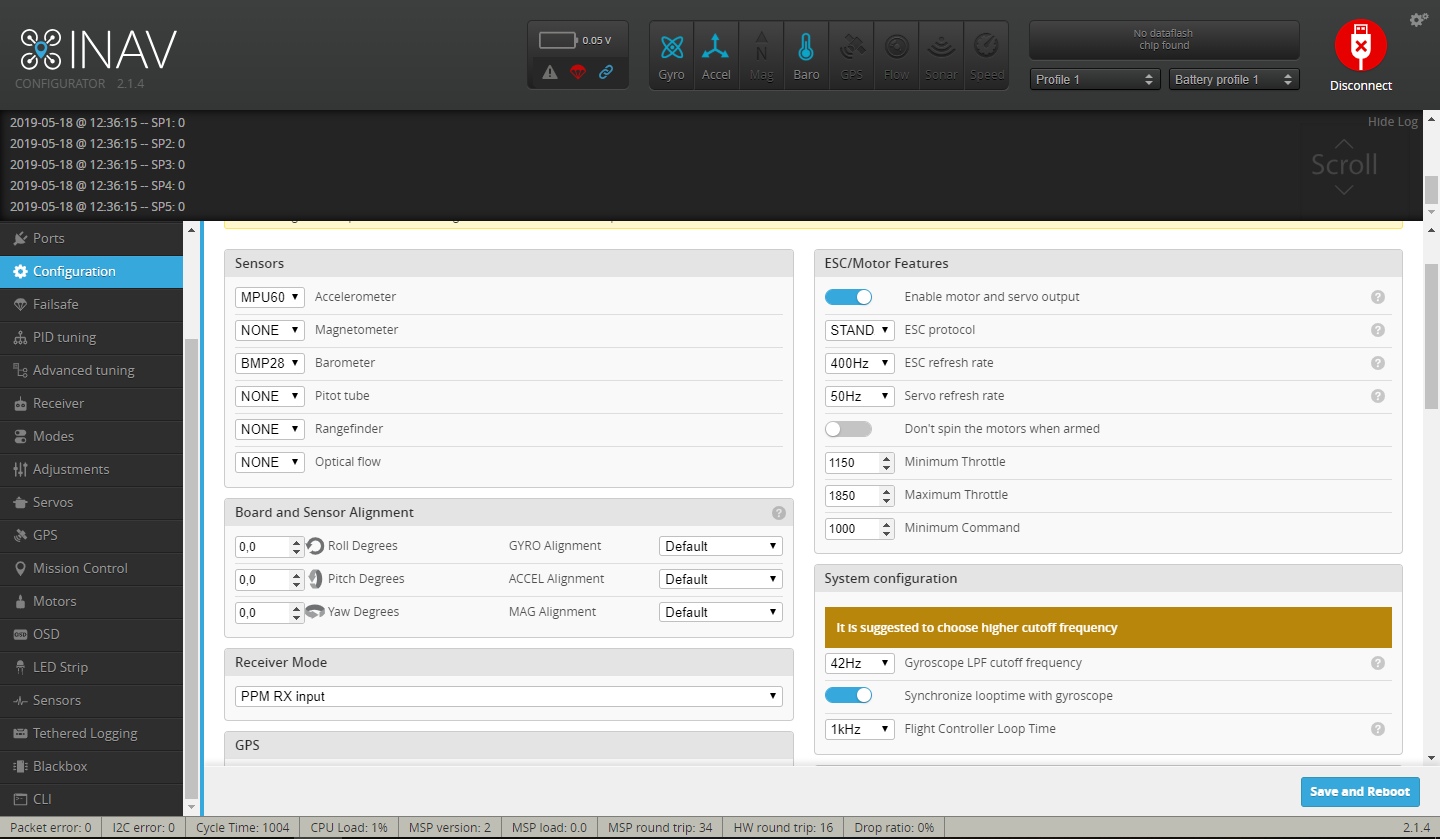Open the PID tuning tab
The width and height of the screenshot is (1440, 839).
64,337
